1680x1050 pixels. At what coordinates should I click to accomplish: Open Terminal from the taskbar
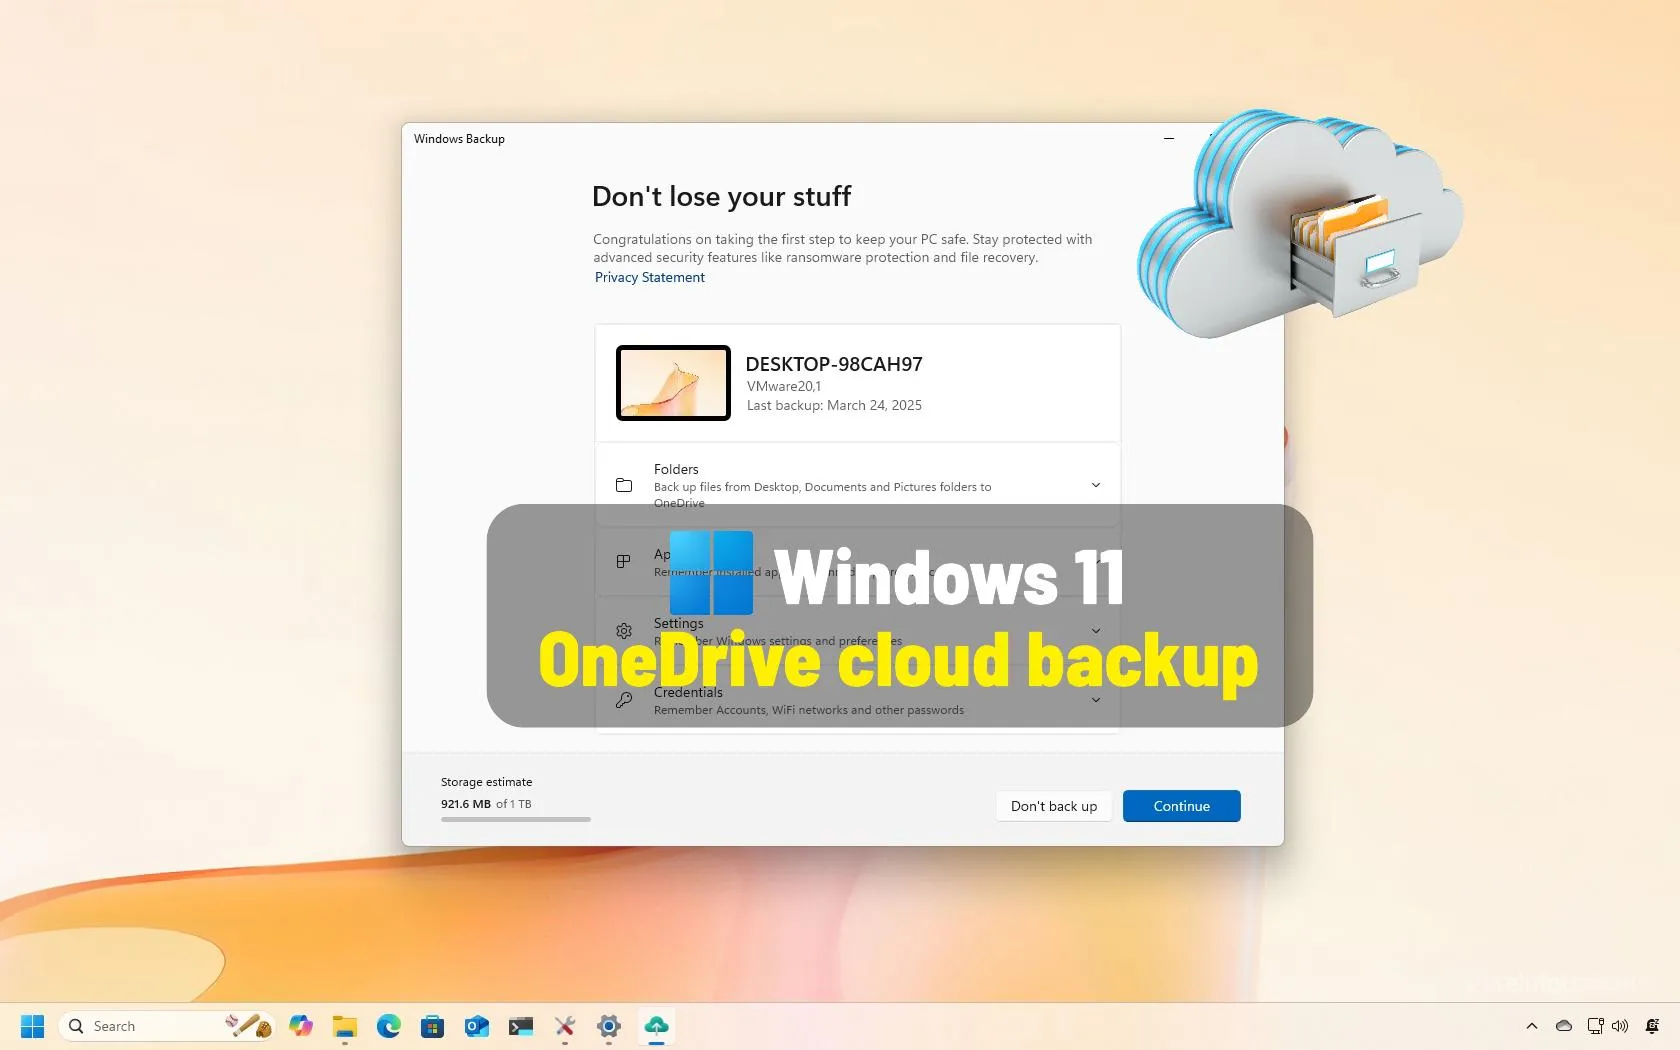point(521,1026)
